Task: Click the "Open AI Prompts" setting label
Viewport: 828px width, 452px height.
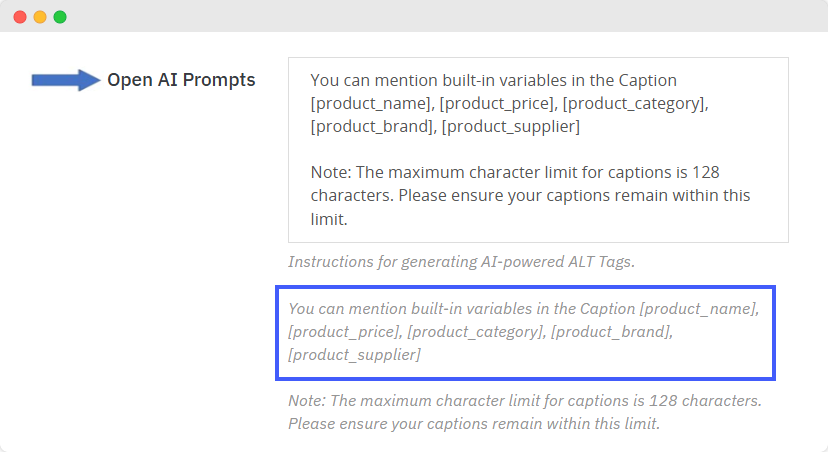Action: (x=181, y=80)
